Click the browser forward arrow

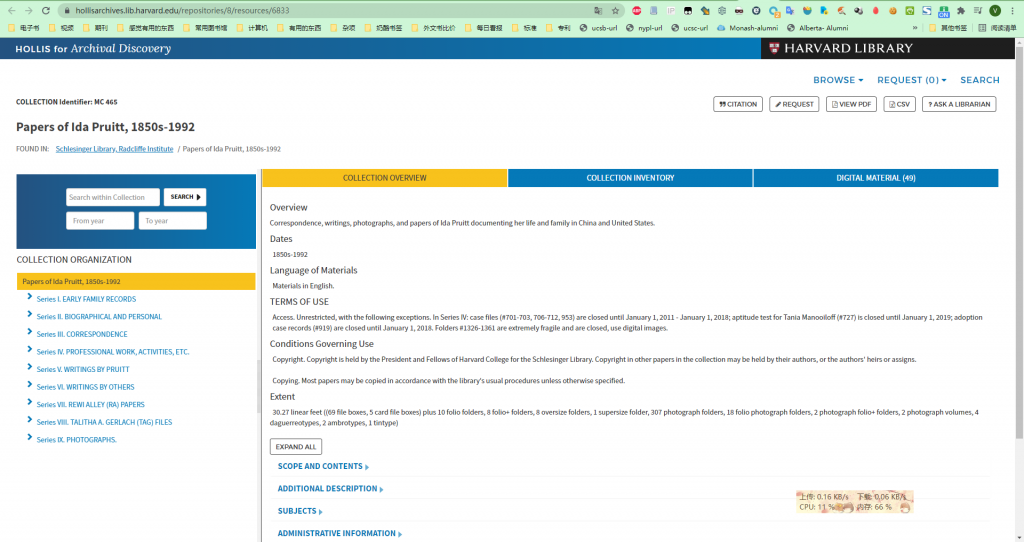coord(29,10)
